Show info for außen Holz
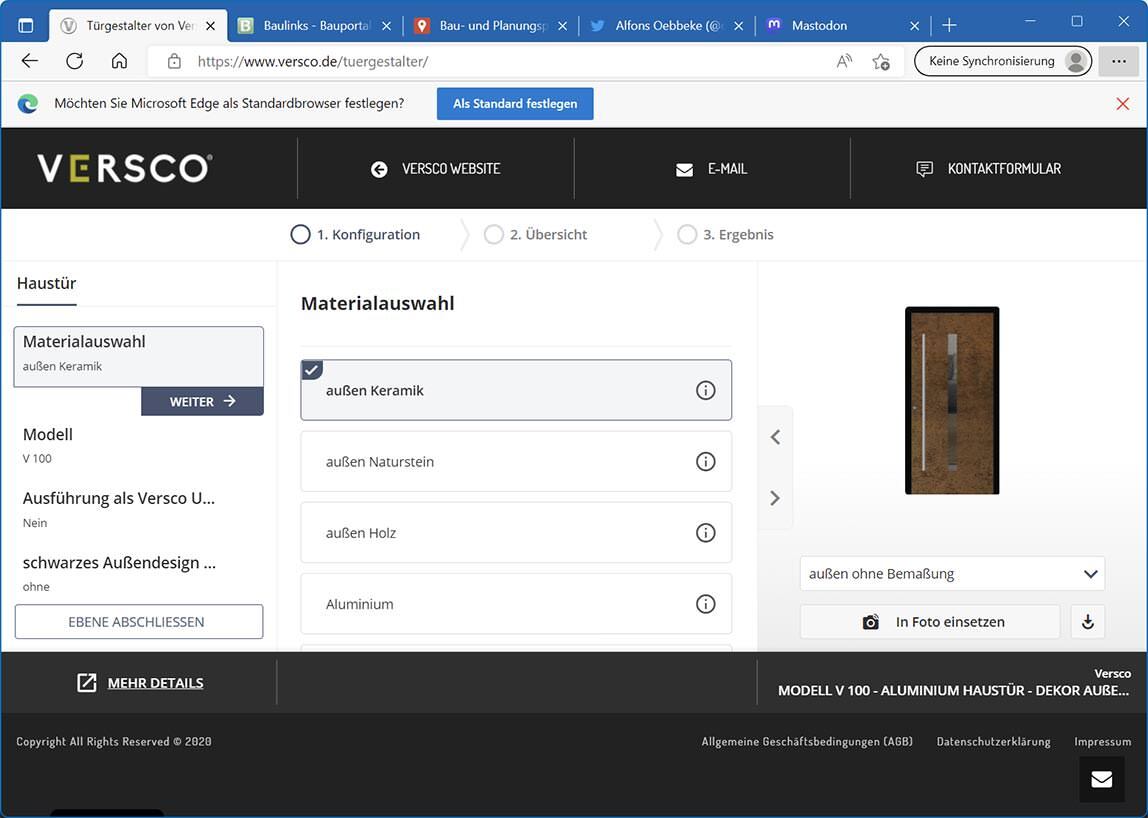 click(x=705, y=532)
